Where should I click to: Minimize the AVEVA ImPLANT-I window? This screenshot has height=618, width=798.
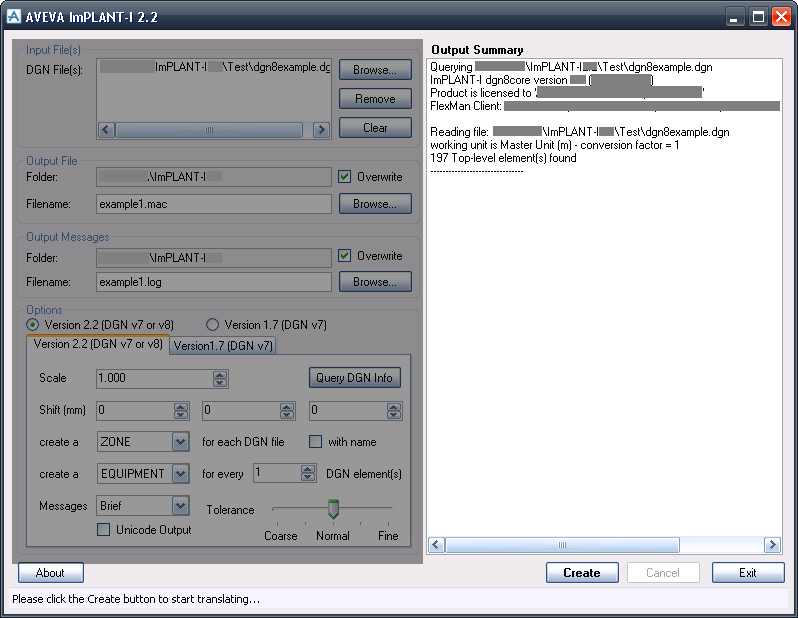tap(733, 17)
